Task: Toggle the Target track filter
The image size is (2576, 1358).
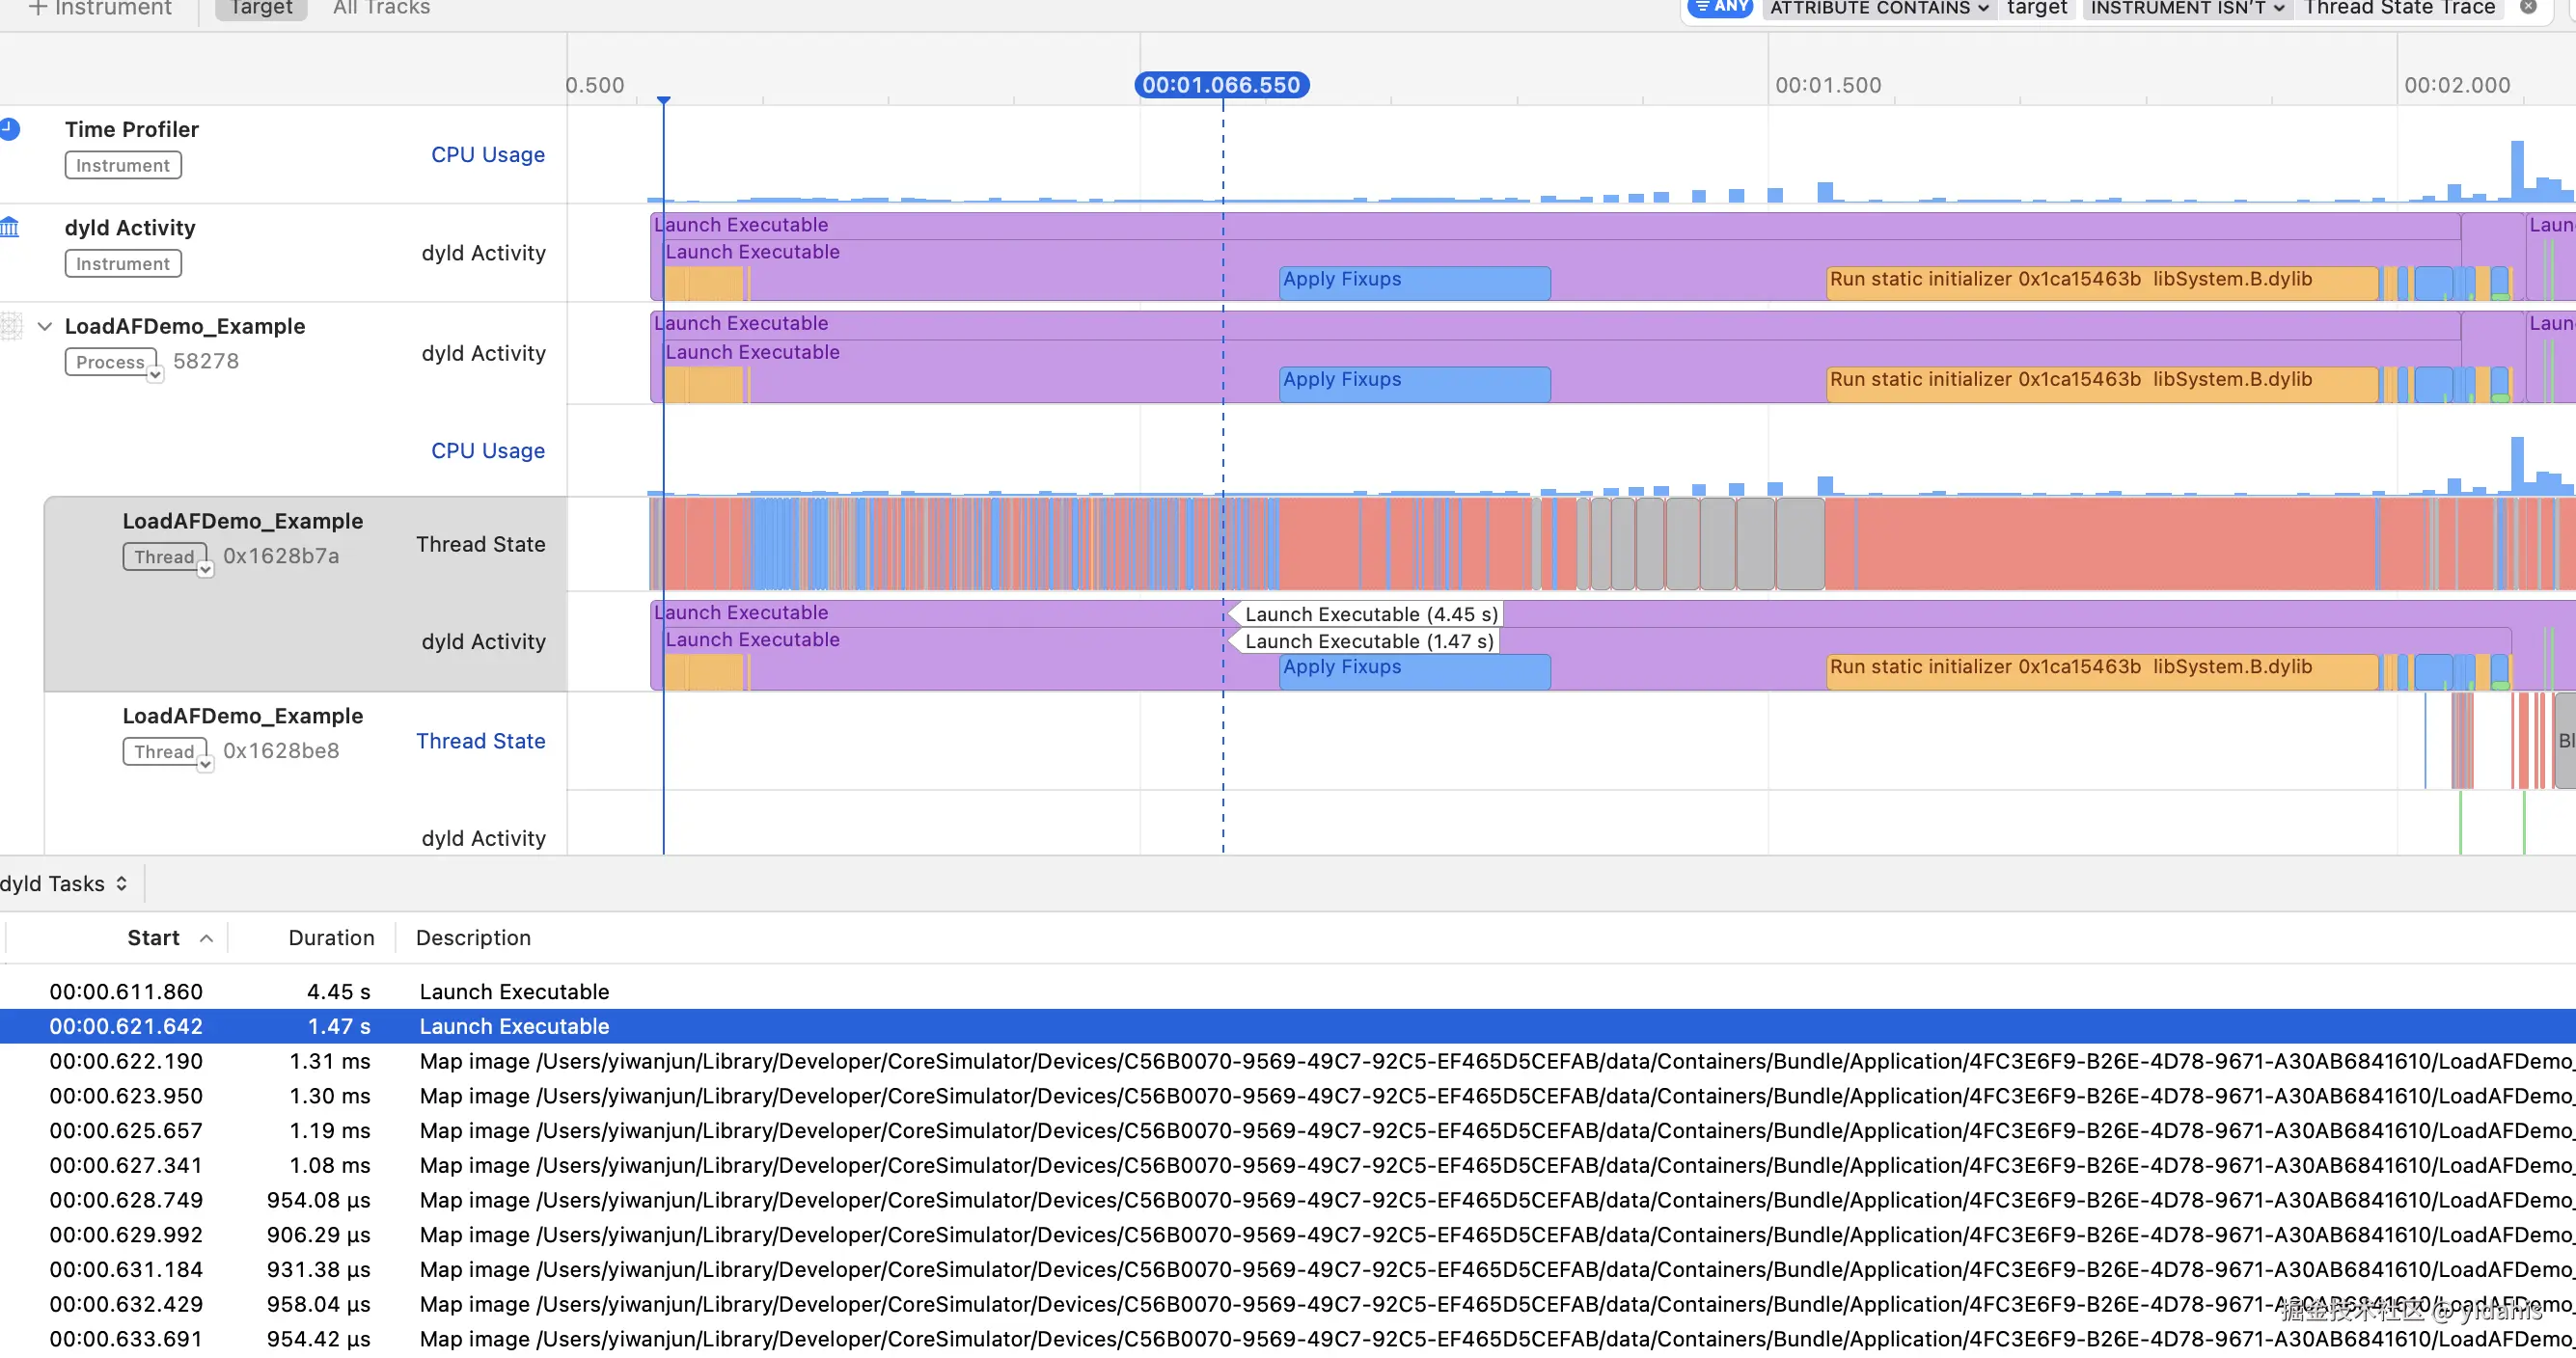Action: 260,8
